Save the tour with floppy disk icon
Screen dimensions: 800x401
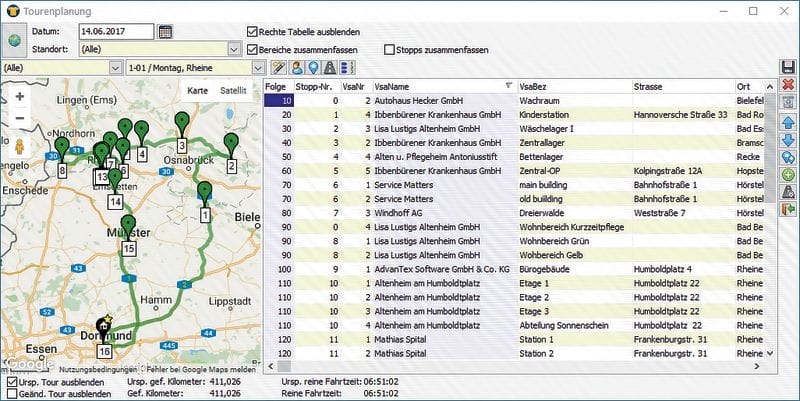click(x=788, y=67)
